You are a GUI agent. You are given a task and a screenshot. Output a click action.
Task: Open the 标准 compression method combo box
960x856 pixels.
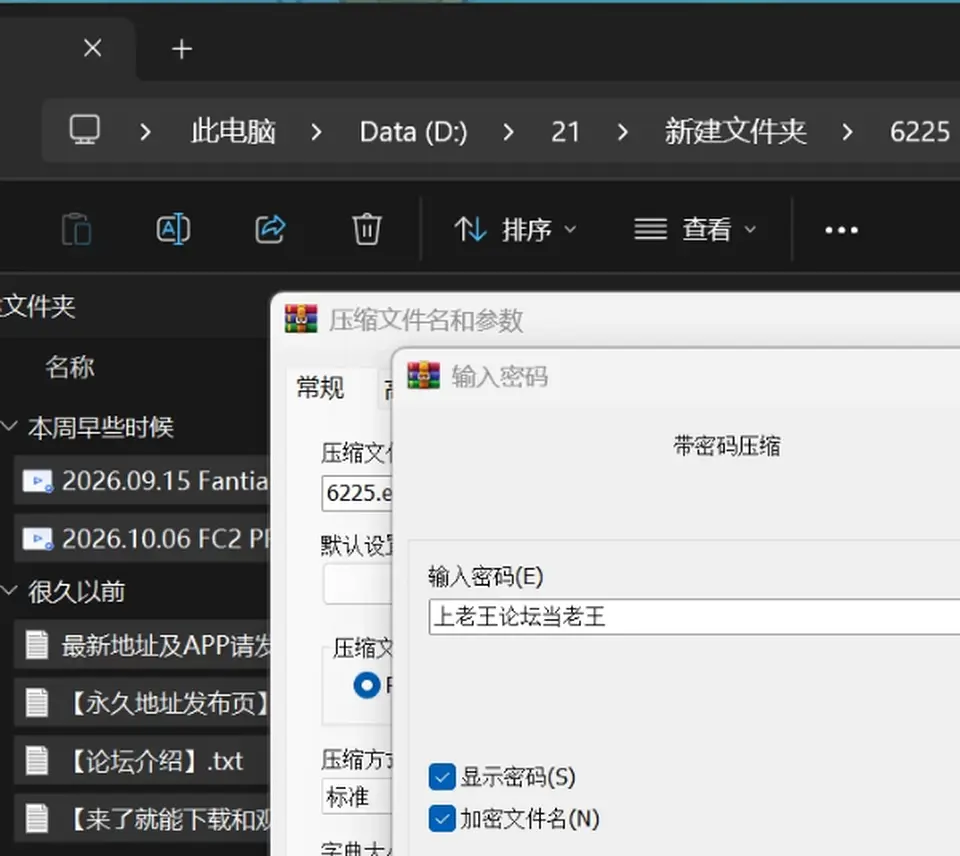[x=356, y=796]
